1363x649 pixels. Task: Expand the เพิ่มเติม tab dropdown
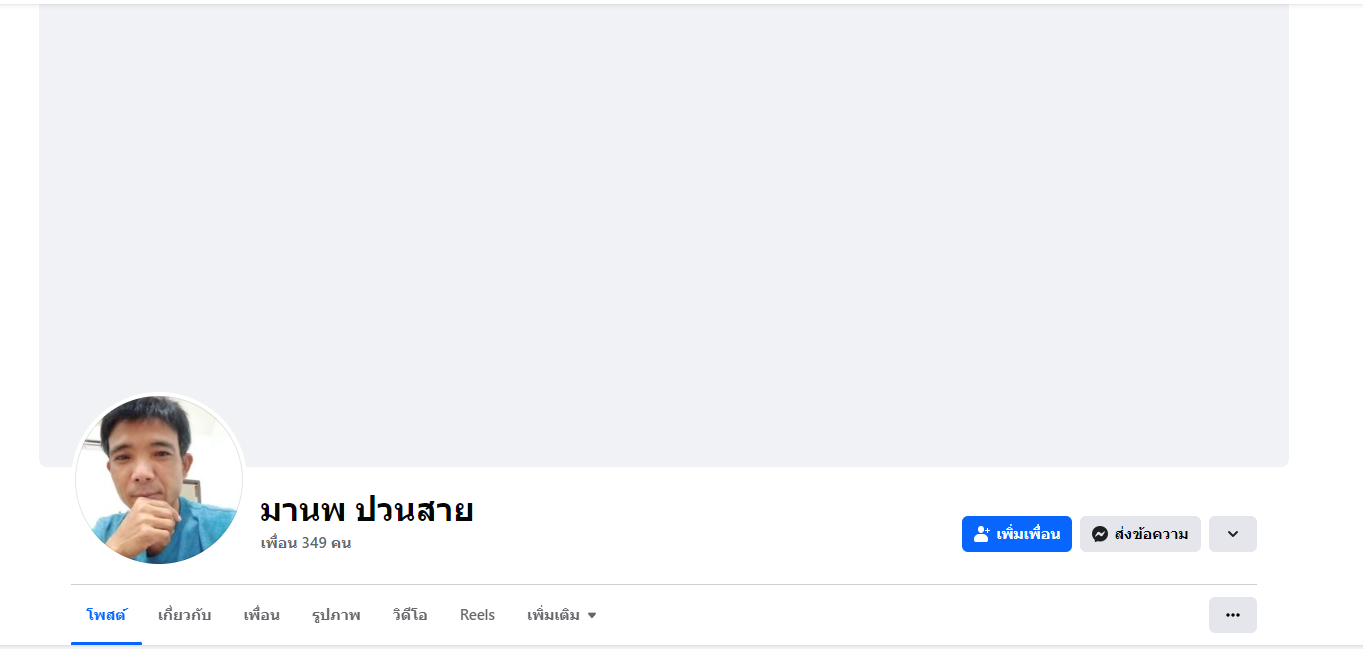pos(561,615)
